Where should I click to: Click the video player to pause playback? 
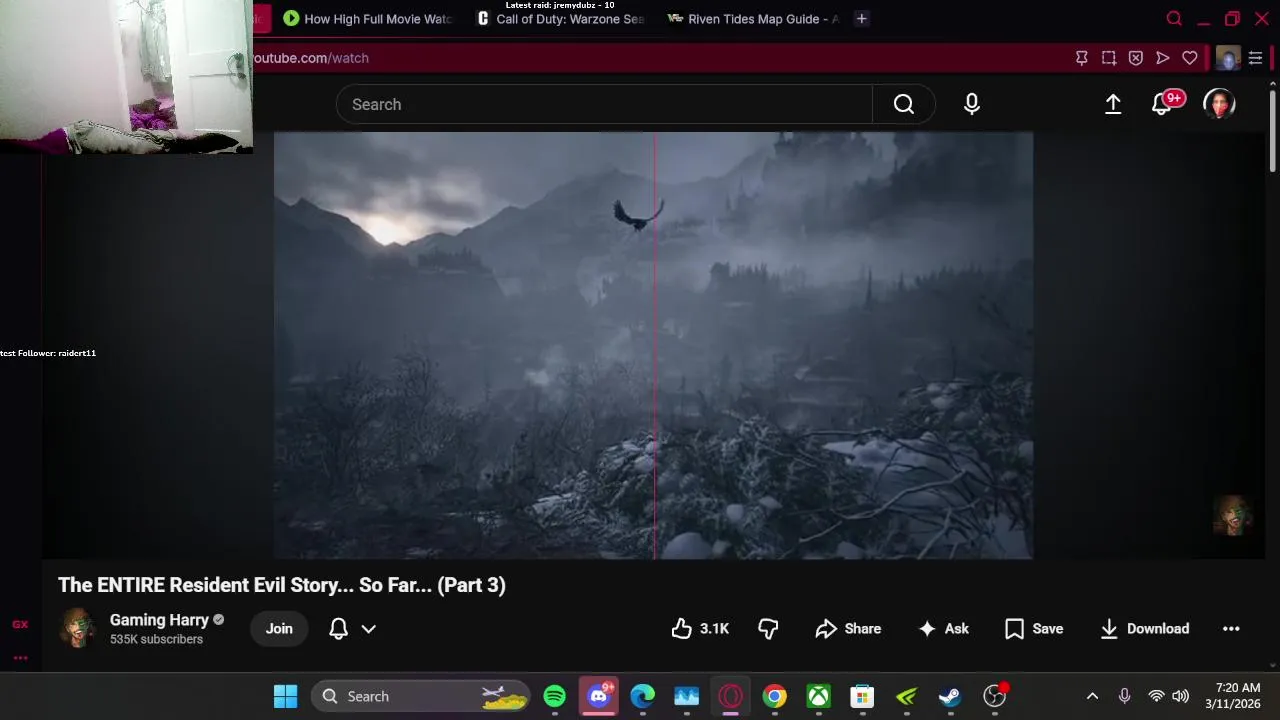pyautogui.click(x=653, y=345)
